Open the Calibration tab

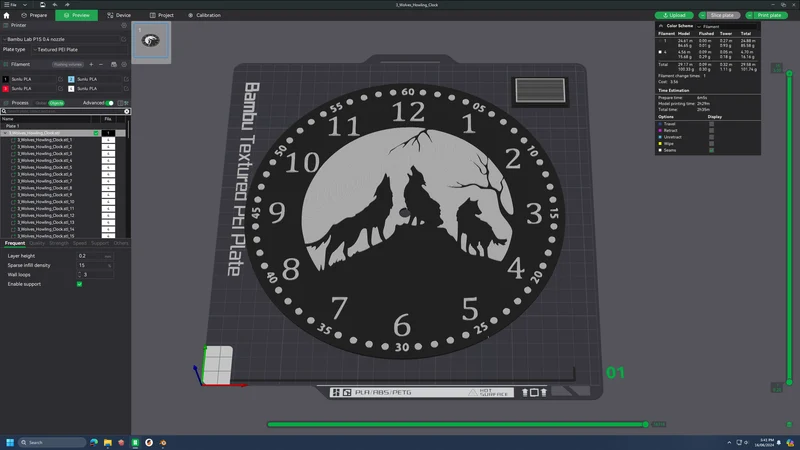tap(204, 15)
